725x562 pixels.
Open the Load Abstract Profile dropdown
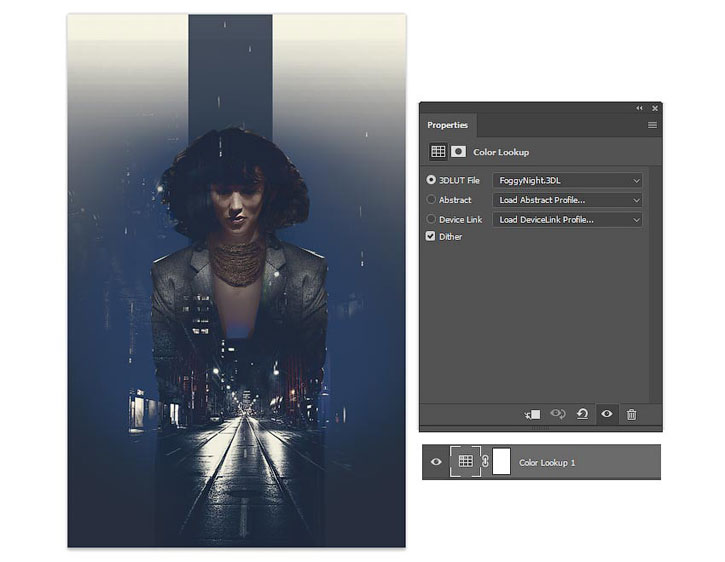click(567, 200)
